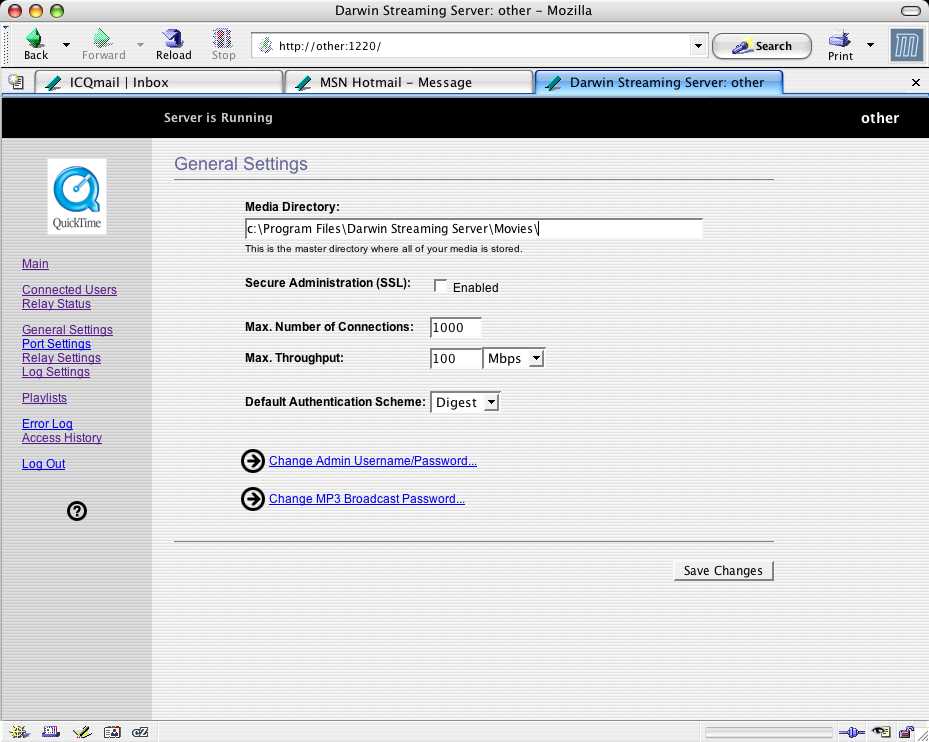
Task: Open the Port Settings sidebar link
Action: [56, 344]
